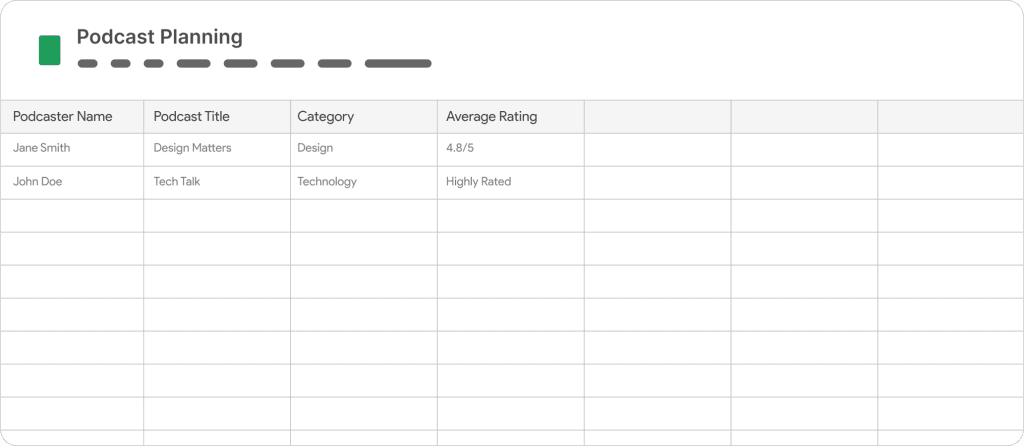Click the Highly Rated cell
1024x446 pixels.
click(x=511, y=183)
